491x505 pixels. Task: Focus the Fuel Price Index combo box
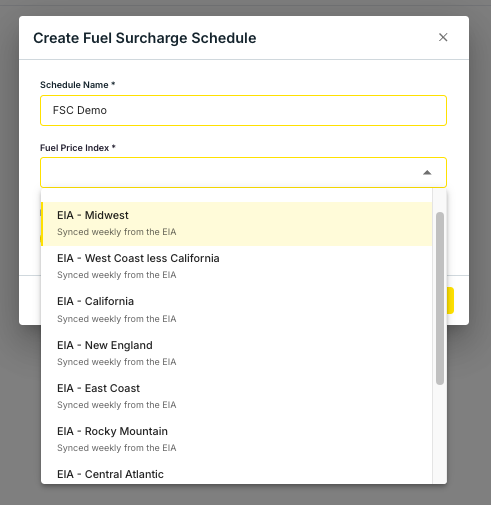point(243,172)
